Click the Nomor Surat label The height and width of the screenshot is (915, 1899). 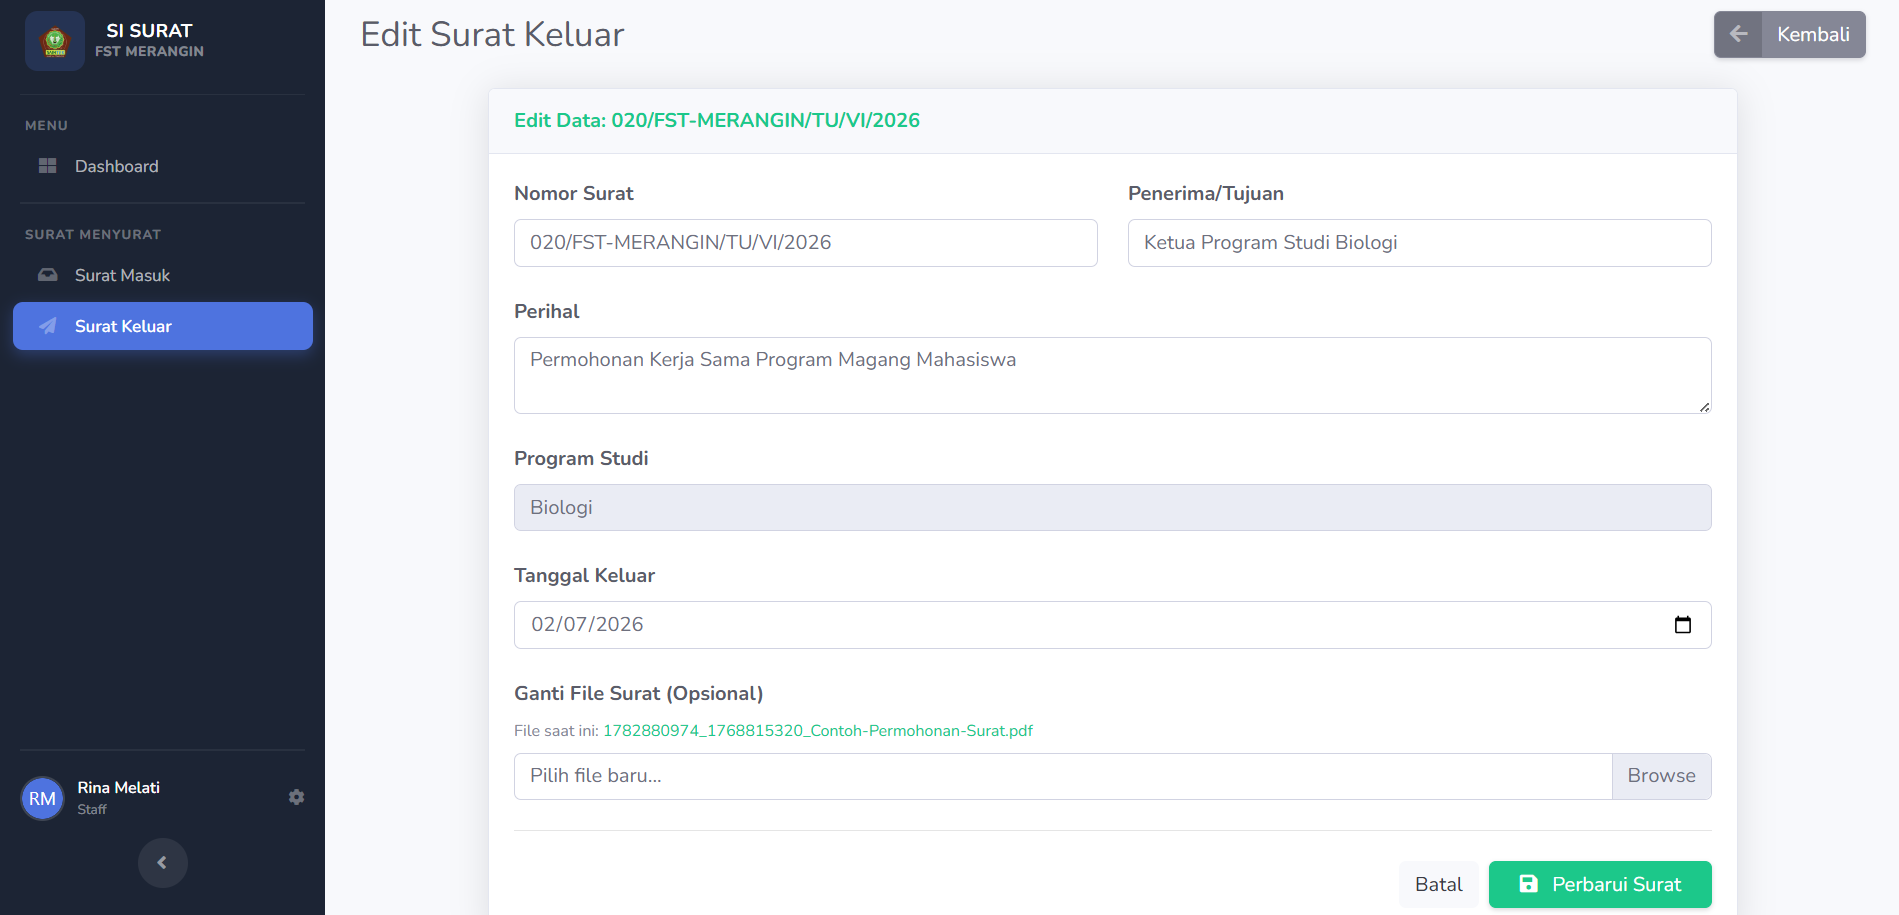(574, 193)
